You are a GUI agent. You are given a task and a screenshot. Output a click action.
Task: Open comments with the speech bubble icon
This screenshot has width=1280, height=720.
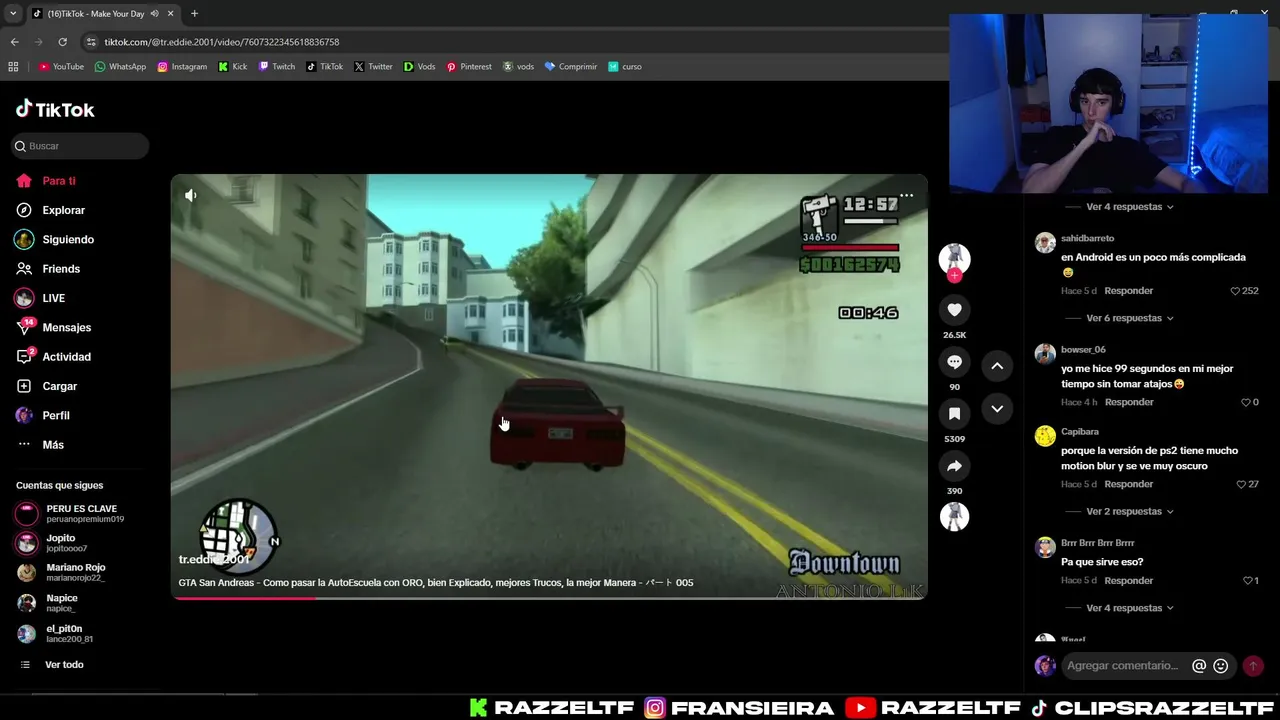click(954, 362)
